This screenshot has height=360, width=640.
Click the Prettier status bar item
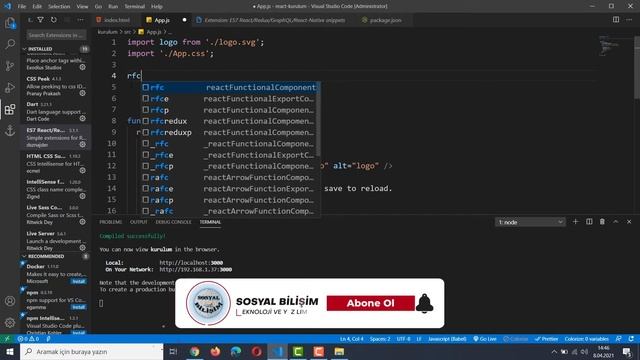tap(547, 339)
